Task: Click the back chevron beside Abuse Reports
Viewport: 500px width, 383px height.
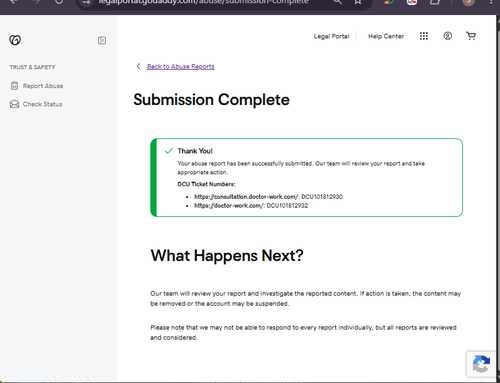Action: (x=138, y=66)
